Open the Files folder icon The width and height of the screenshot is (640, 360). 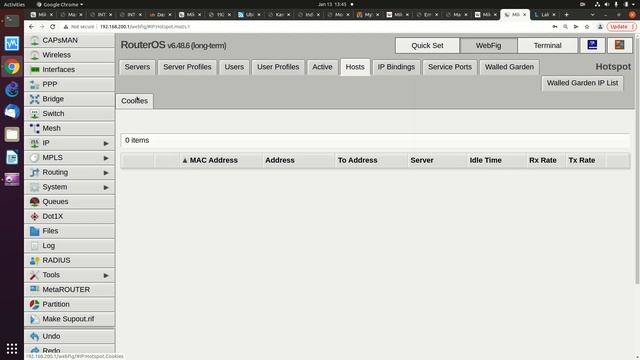[x=35, y=231]
